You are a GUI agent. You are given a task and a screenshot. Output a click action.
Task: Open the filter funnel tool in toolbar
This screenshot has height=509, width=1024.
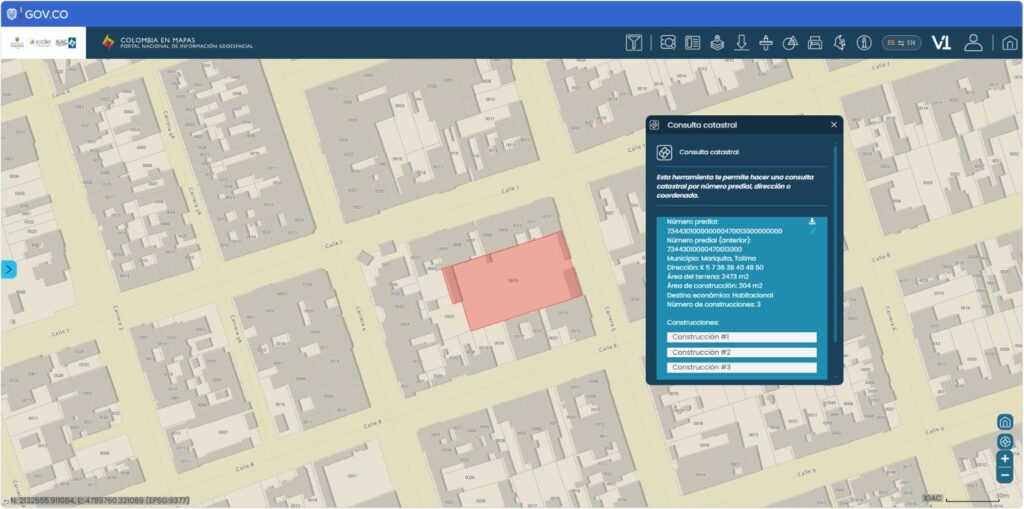click(x=633, y=43)
